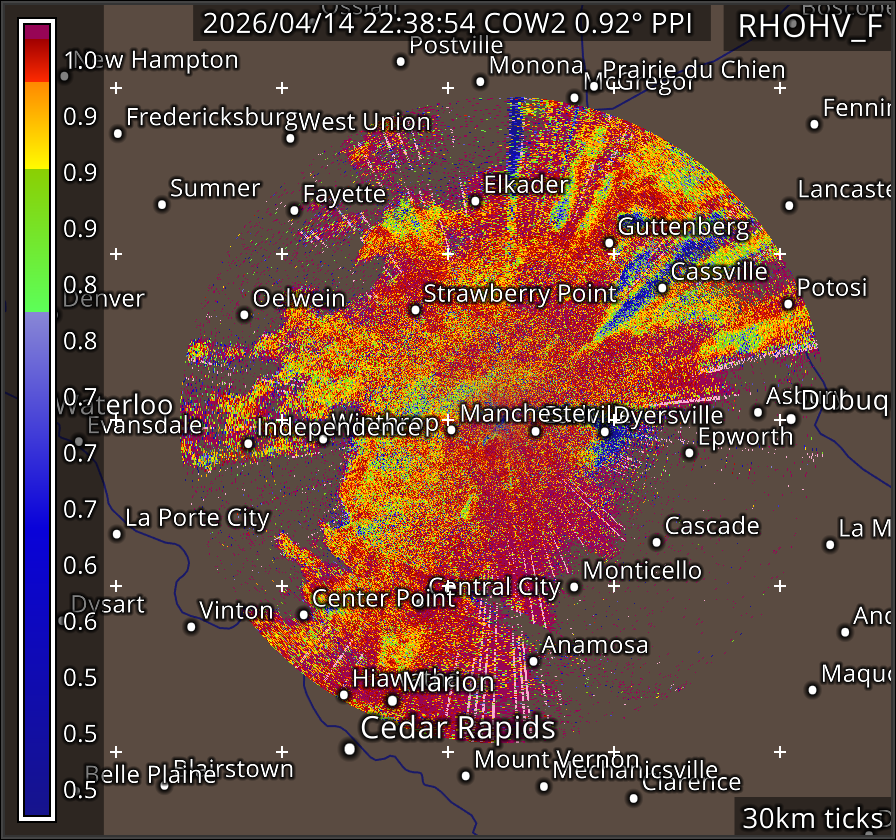Click the Strawberry Point marker dot
The height and width of the screenshot is (840, 896).
[x=416, y=310]
